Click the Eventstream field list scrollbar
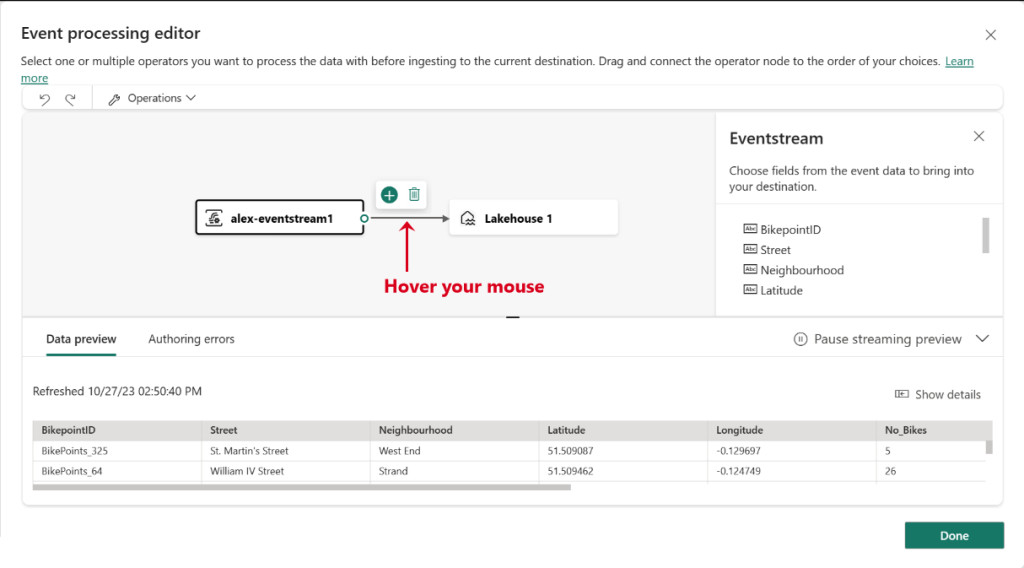The width and height of the screenshot is (1024, 568). point(986,236)
